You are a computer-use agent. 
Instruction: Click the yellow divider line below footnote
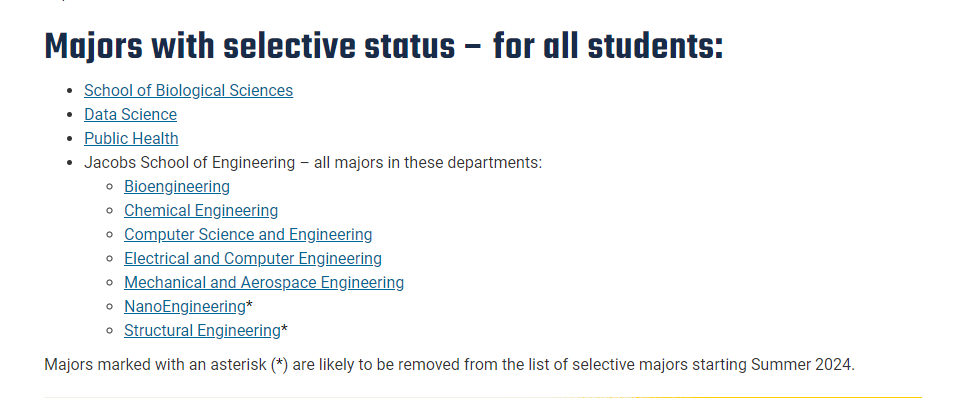click(x=483, y=397)
